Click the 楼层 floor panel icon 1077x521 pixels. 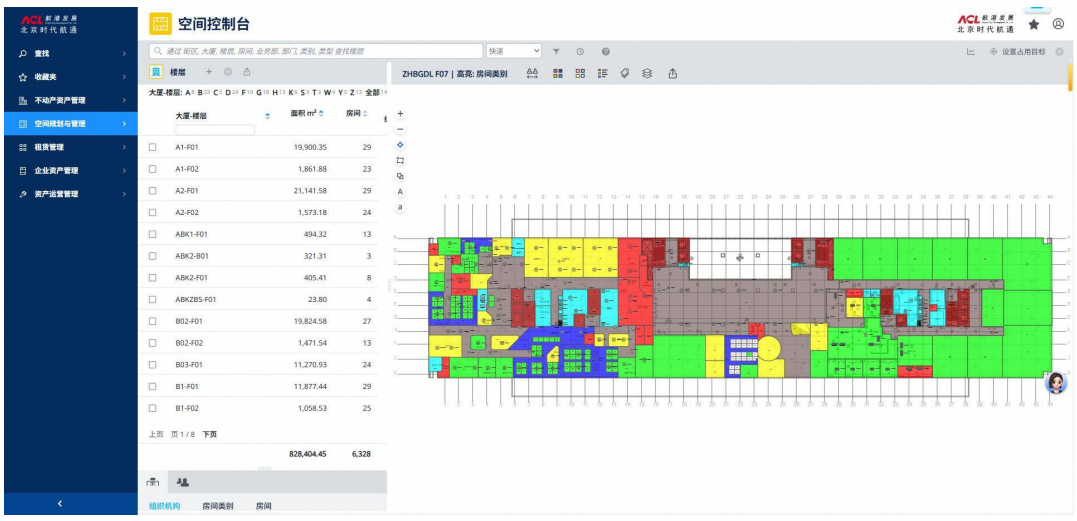(156, 71)
